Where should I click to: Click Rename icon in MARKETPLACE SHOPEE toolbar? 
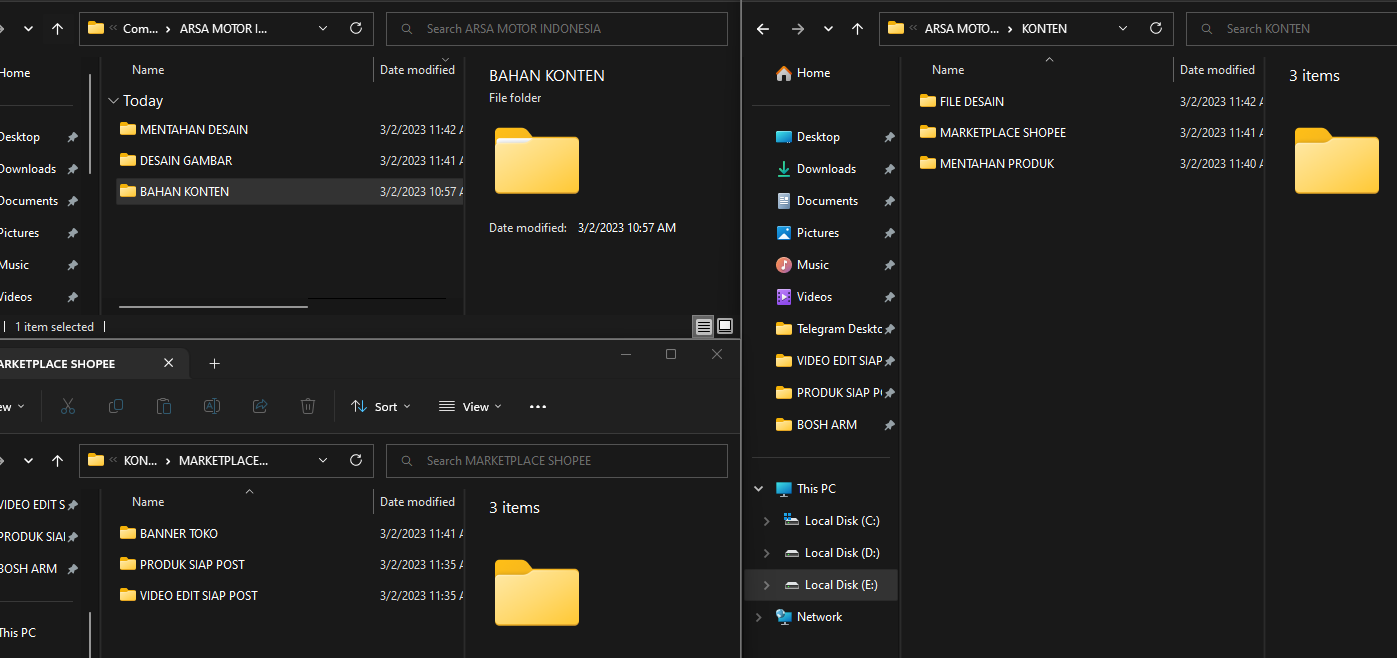pyautogui.click(x=212, y=406)
